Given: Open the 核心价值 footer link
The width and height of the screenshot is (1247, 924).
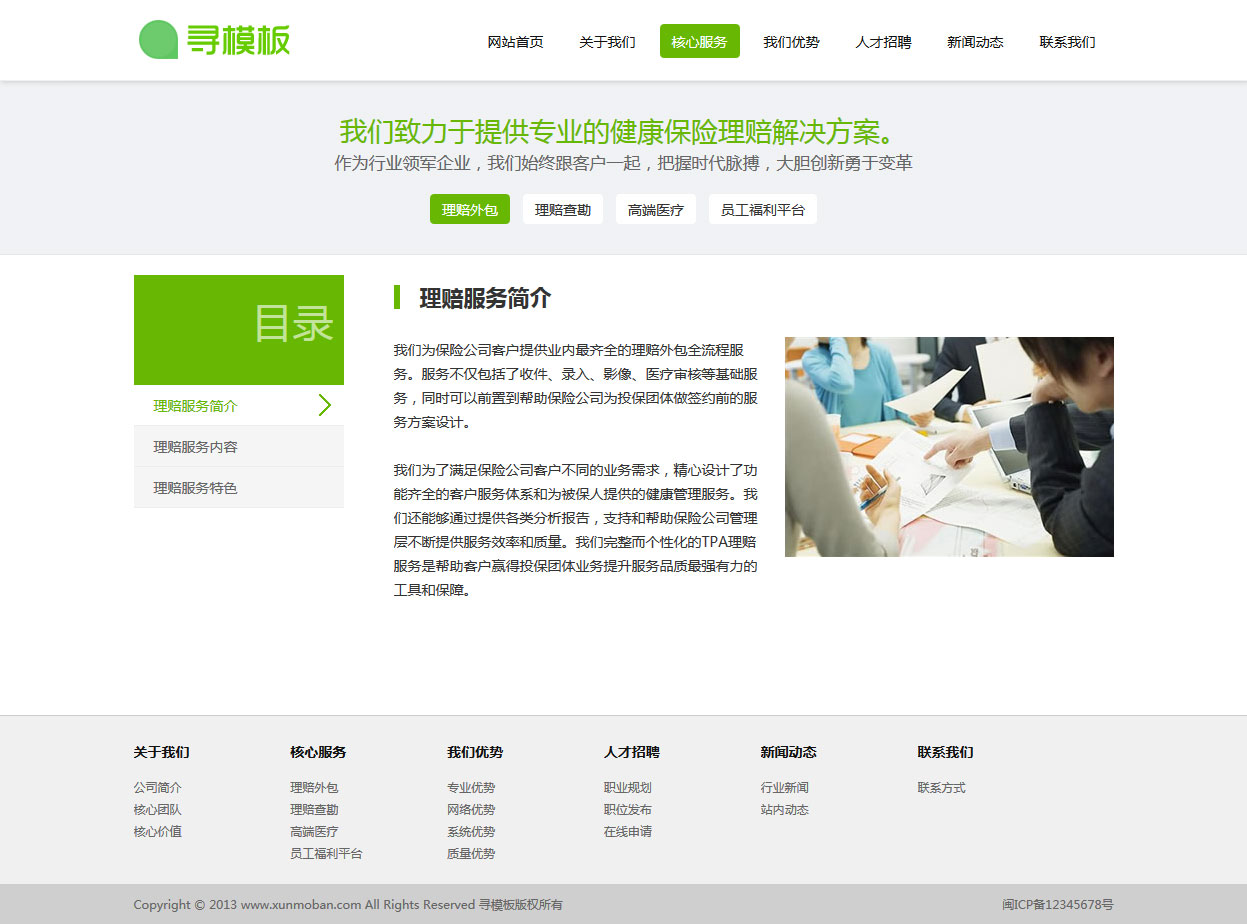Looking at the screenshot, I should click(158, 832).
